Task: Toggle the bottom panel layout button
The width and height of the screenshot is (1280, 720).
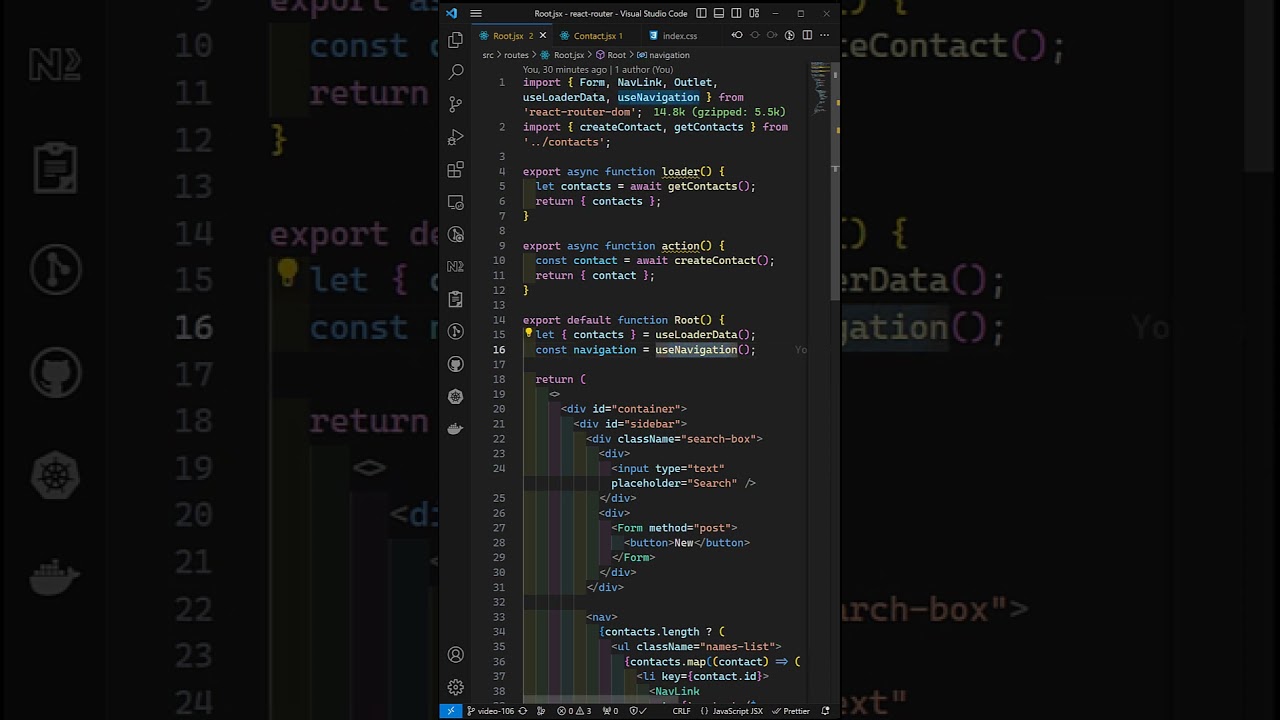Action: pos(719,13)
